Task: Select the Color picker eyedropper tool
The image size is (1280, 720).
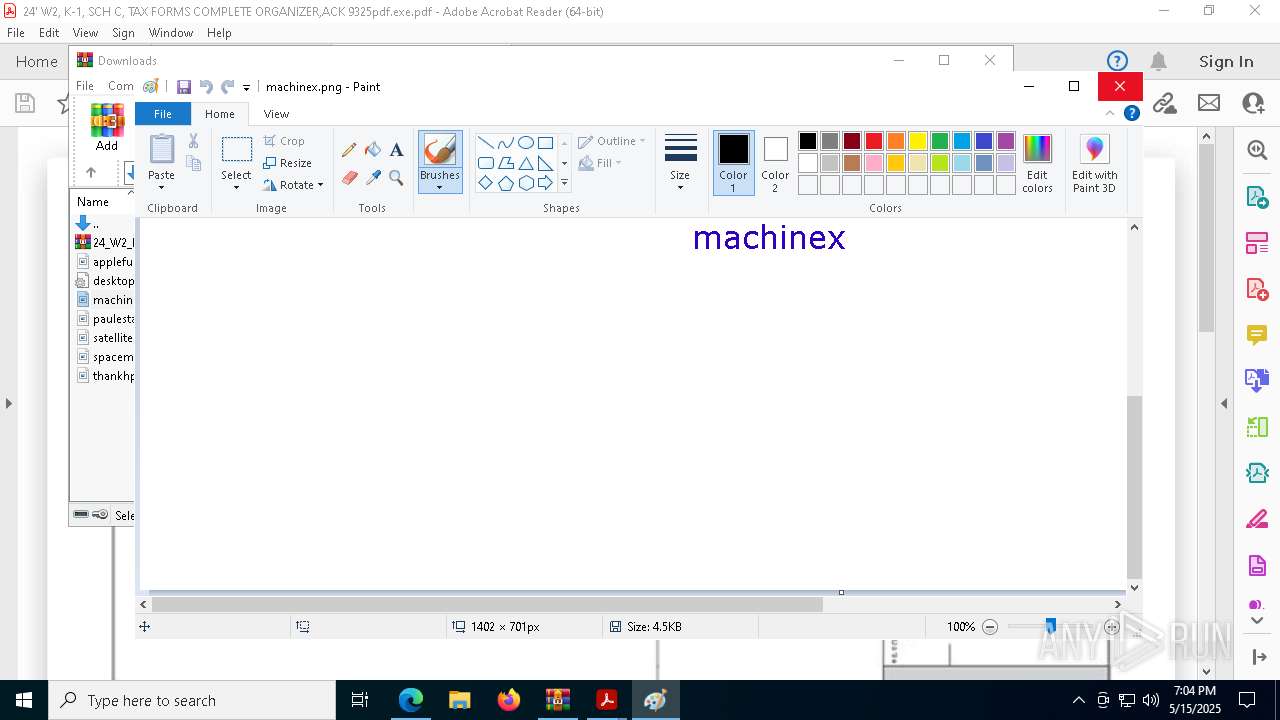Action: pyautogui.click(x=373, y=178)
